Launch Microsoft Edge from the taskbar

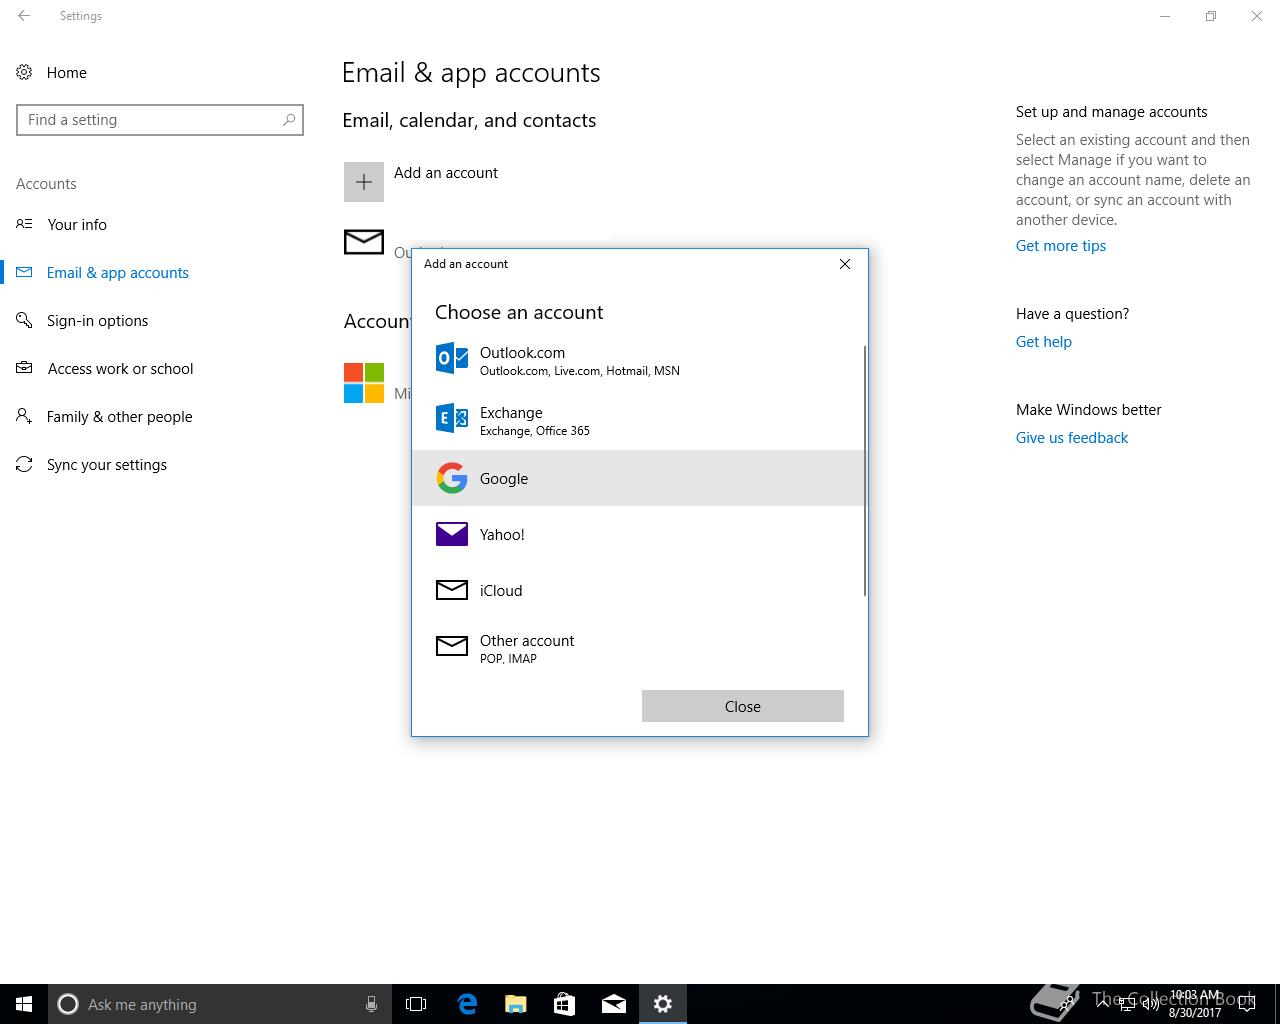pos(467,1004)
